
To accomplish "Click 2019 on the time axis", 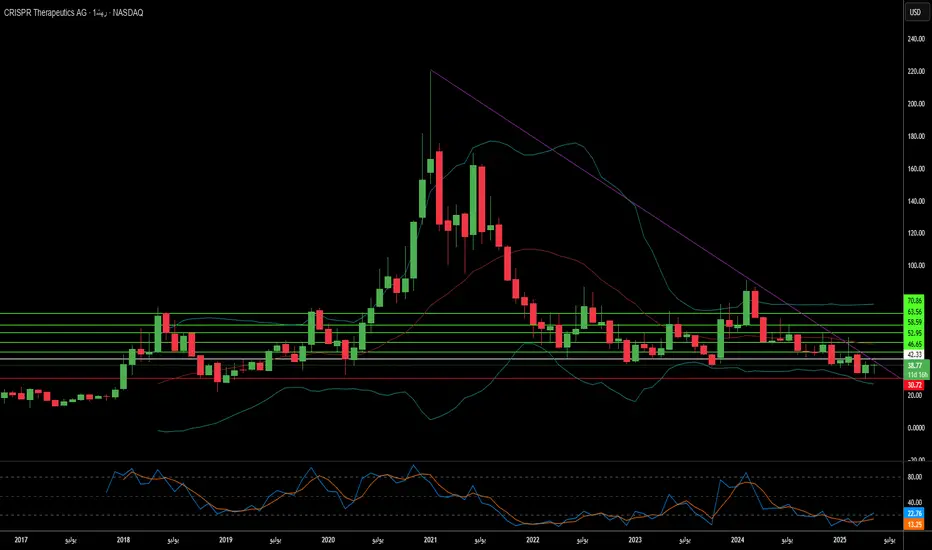I will (225, 540).
